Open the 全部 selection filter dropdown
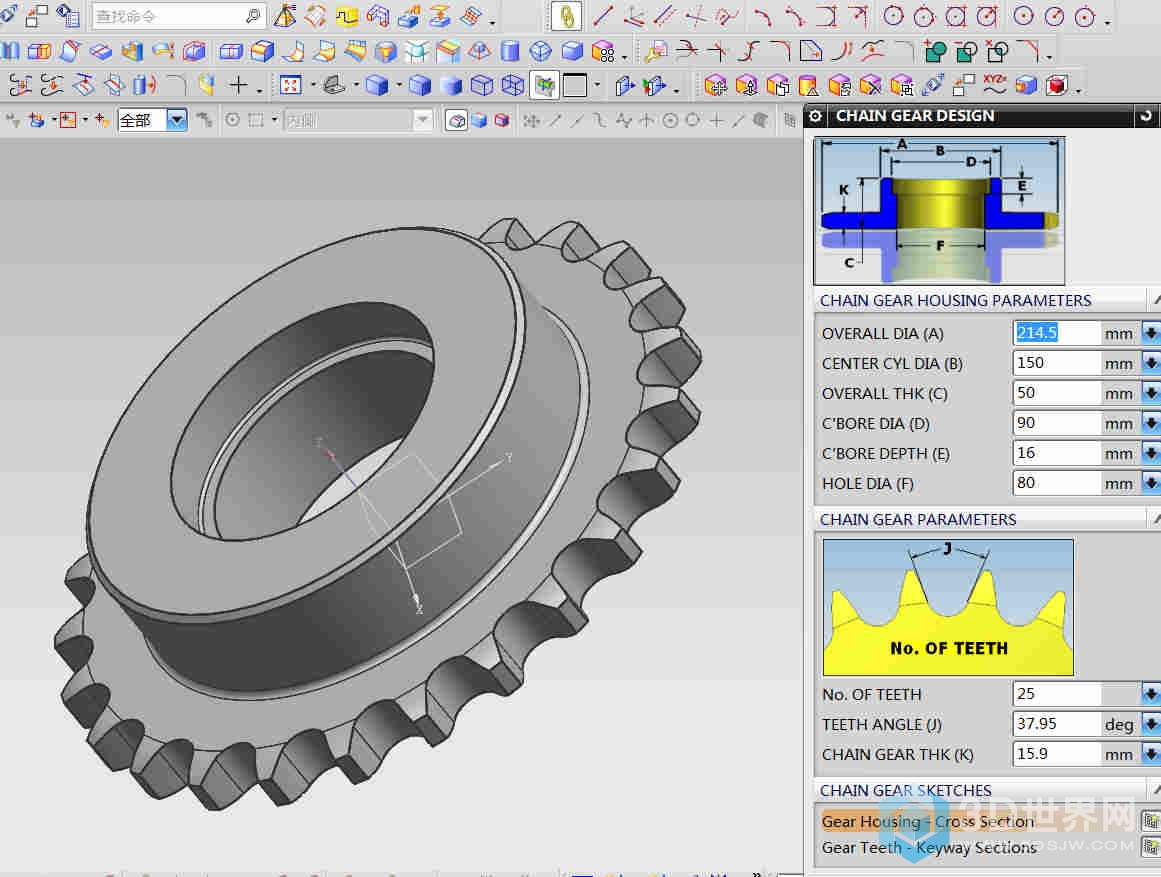1161x877 pixels. pyautogui.click(x=177, y=121)
